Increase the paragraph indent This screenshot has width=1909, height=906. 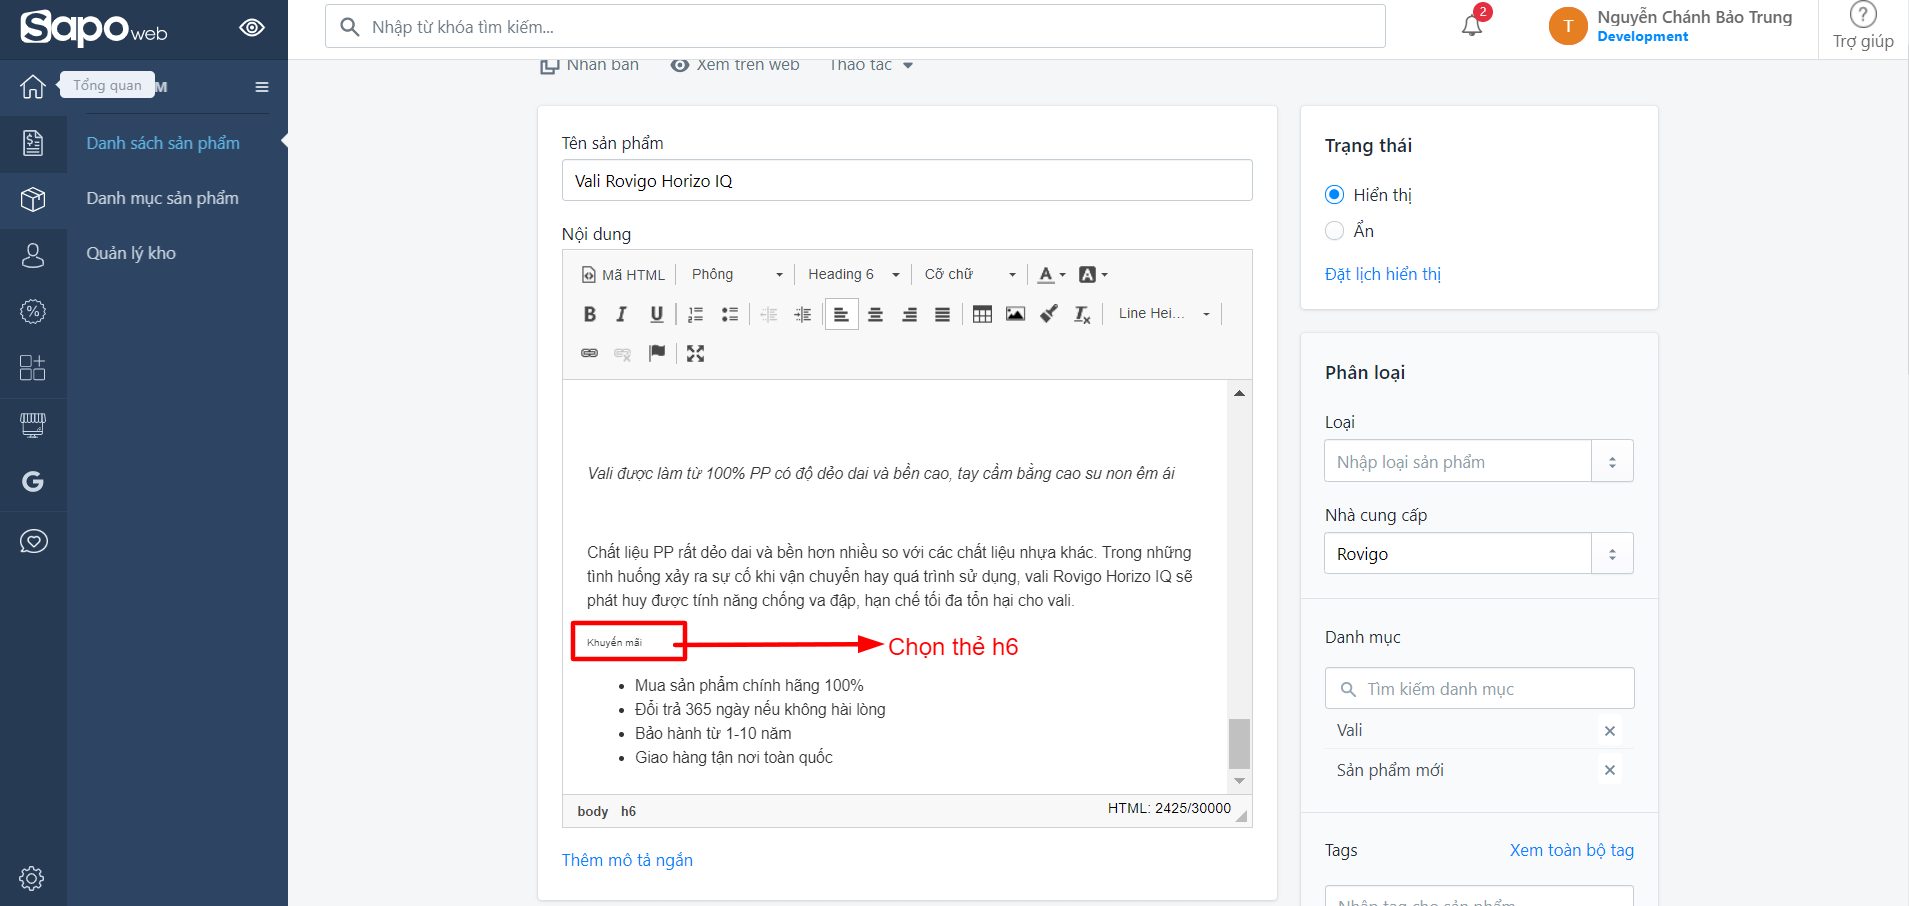coord(803,314)
